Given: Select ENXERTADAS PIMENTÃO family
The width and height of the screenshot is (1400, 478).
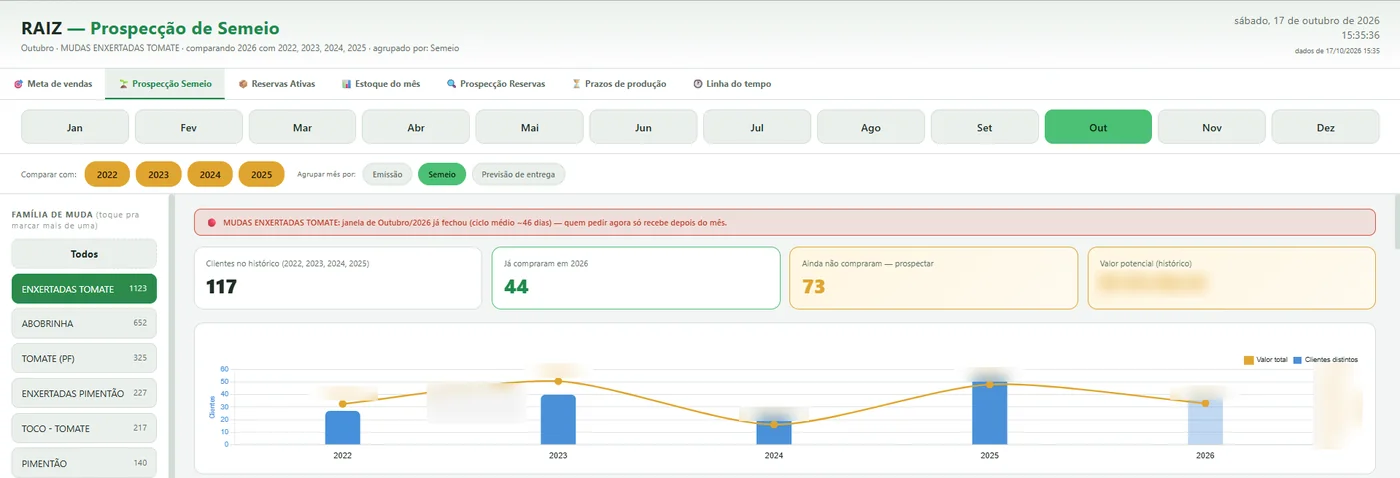Looking at the screenshot, I should (84, 393).
